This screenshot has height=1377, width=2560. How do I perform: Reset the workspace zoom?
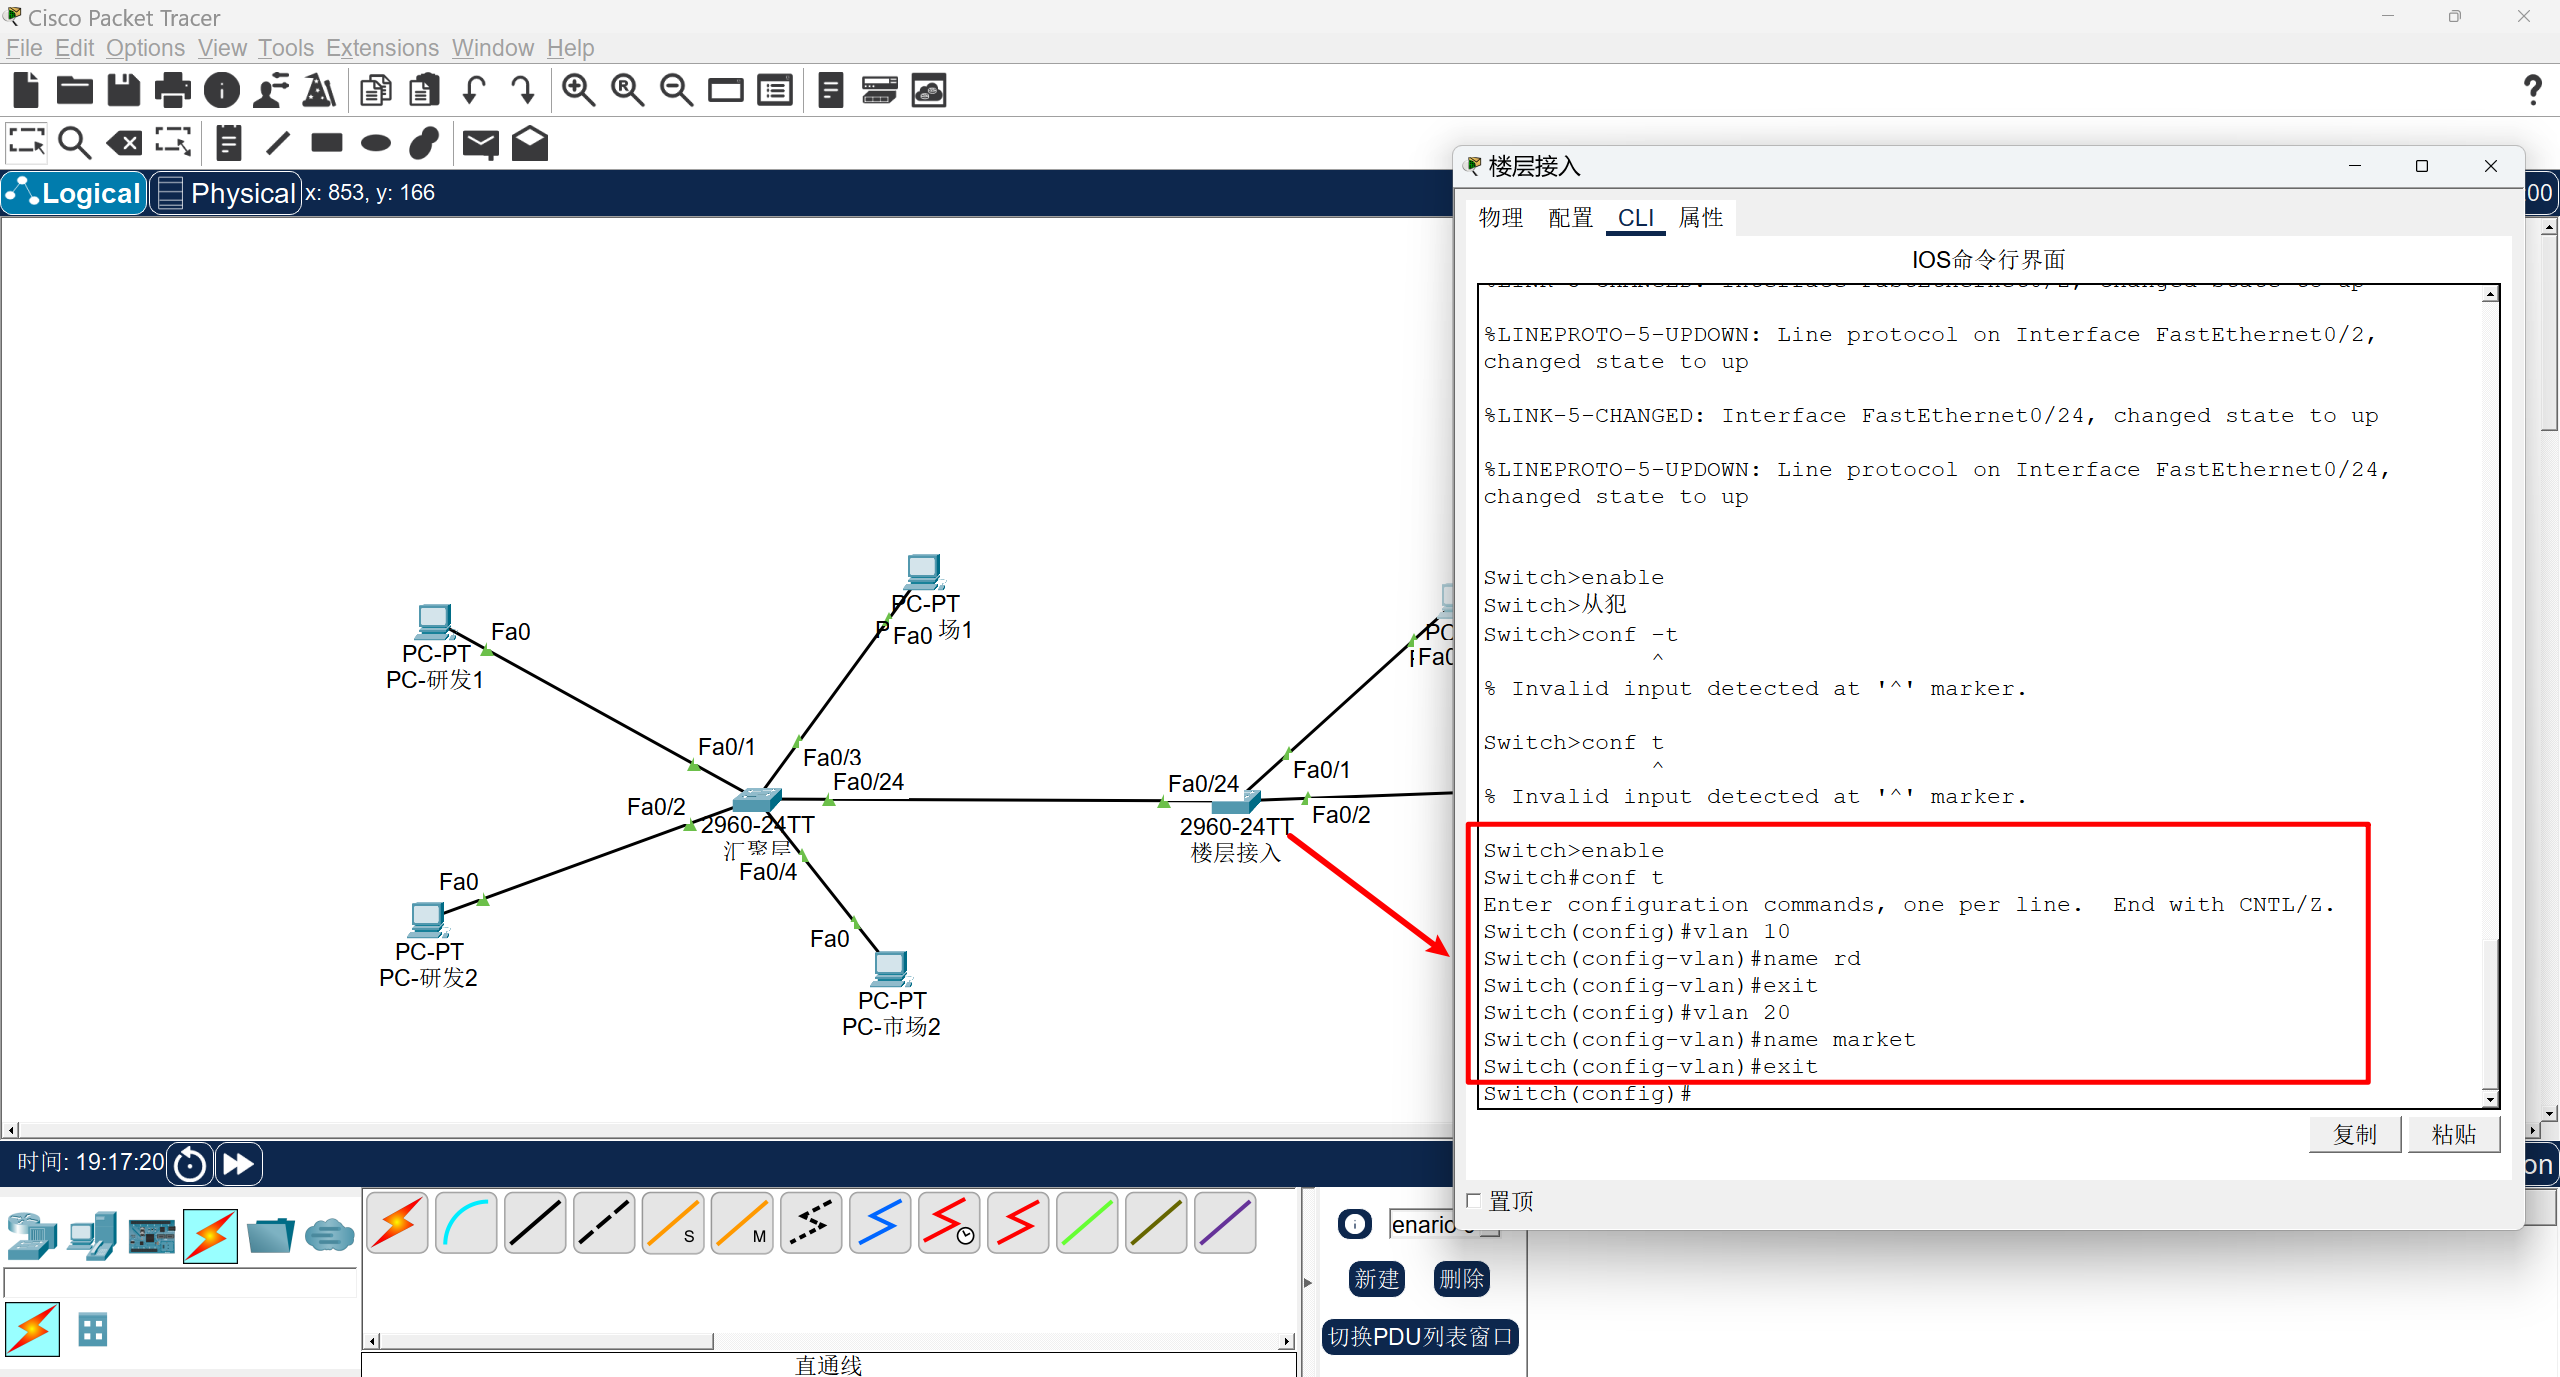coord(627,90)
